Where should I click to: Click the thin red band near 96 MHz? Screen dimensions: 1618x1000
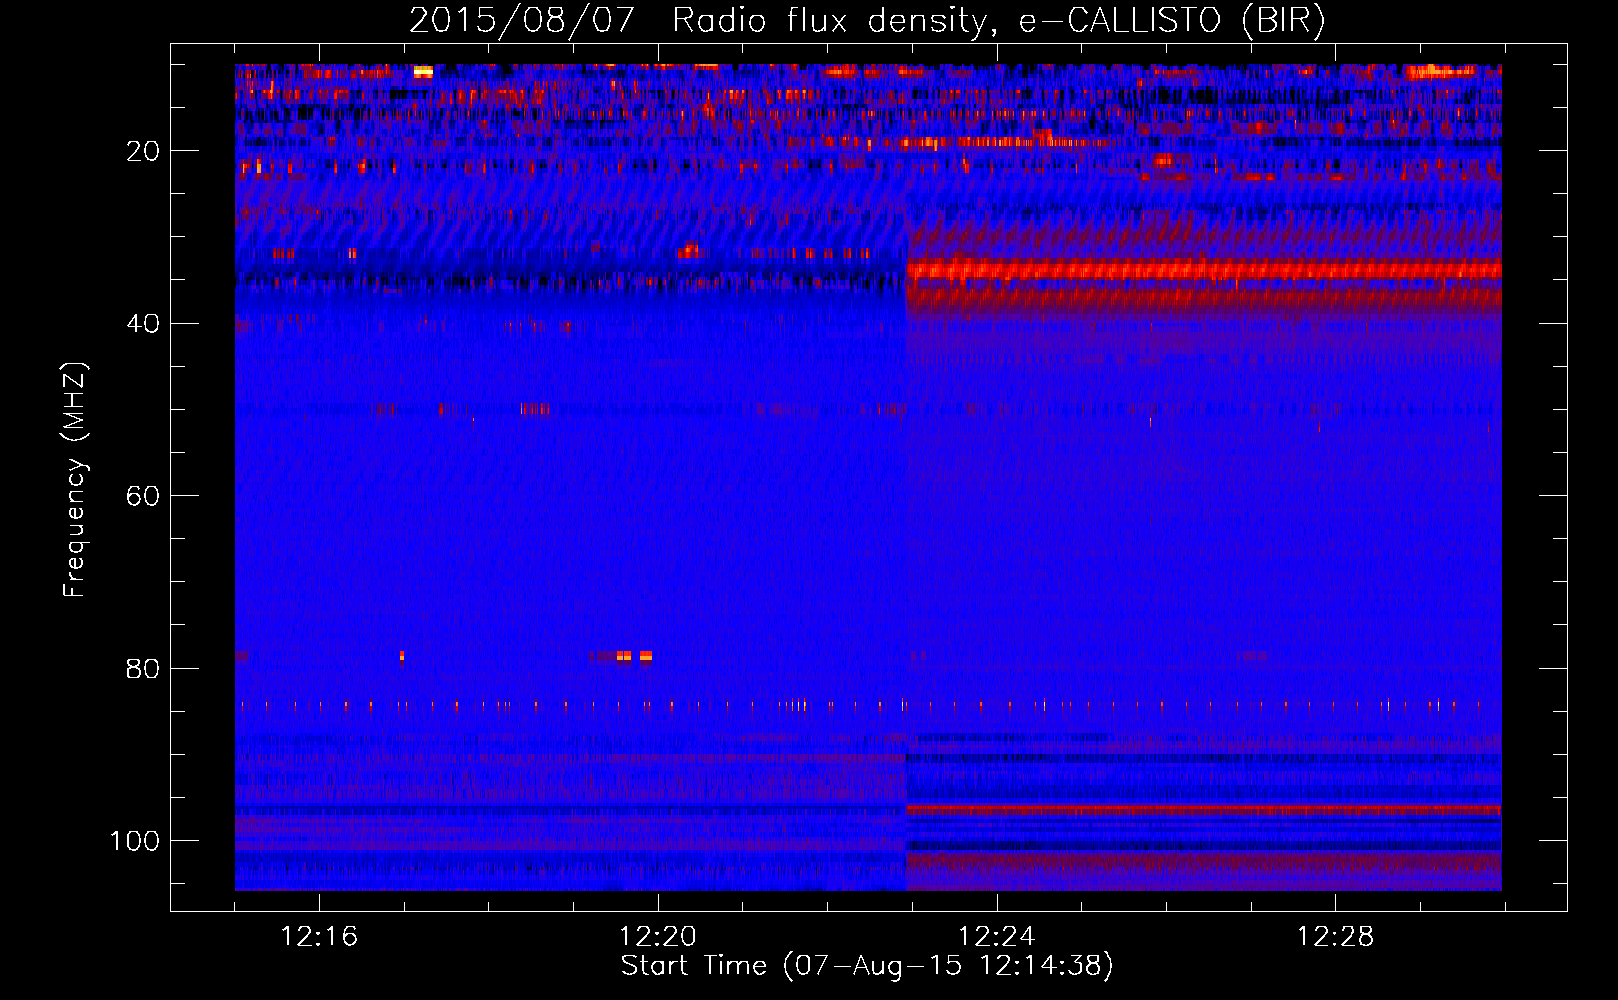[1204, 809]
